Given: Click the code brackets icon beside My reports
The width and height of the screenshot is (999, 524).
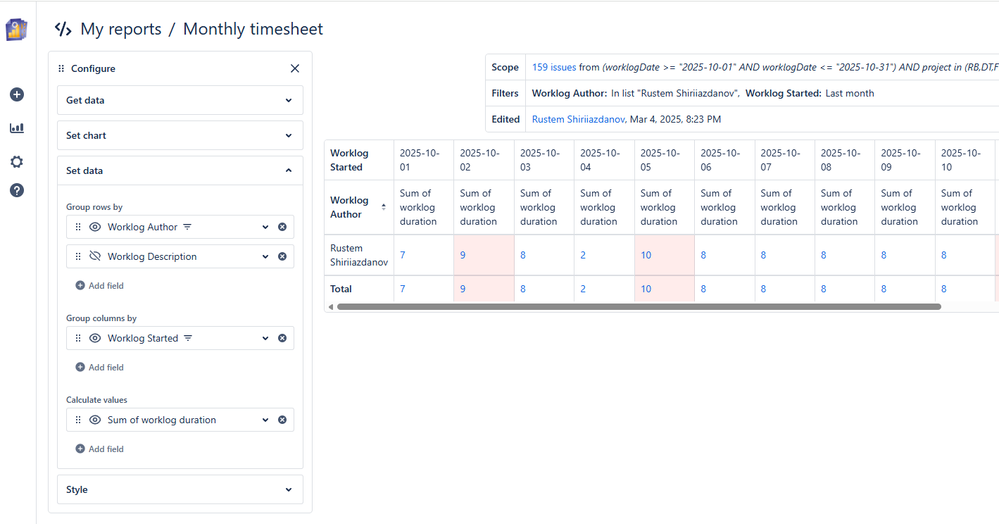Looking at the screenshot, I should click(x=63, y=29).
